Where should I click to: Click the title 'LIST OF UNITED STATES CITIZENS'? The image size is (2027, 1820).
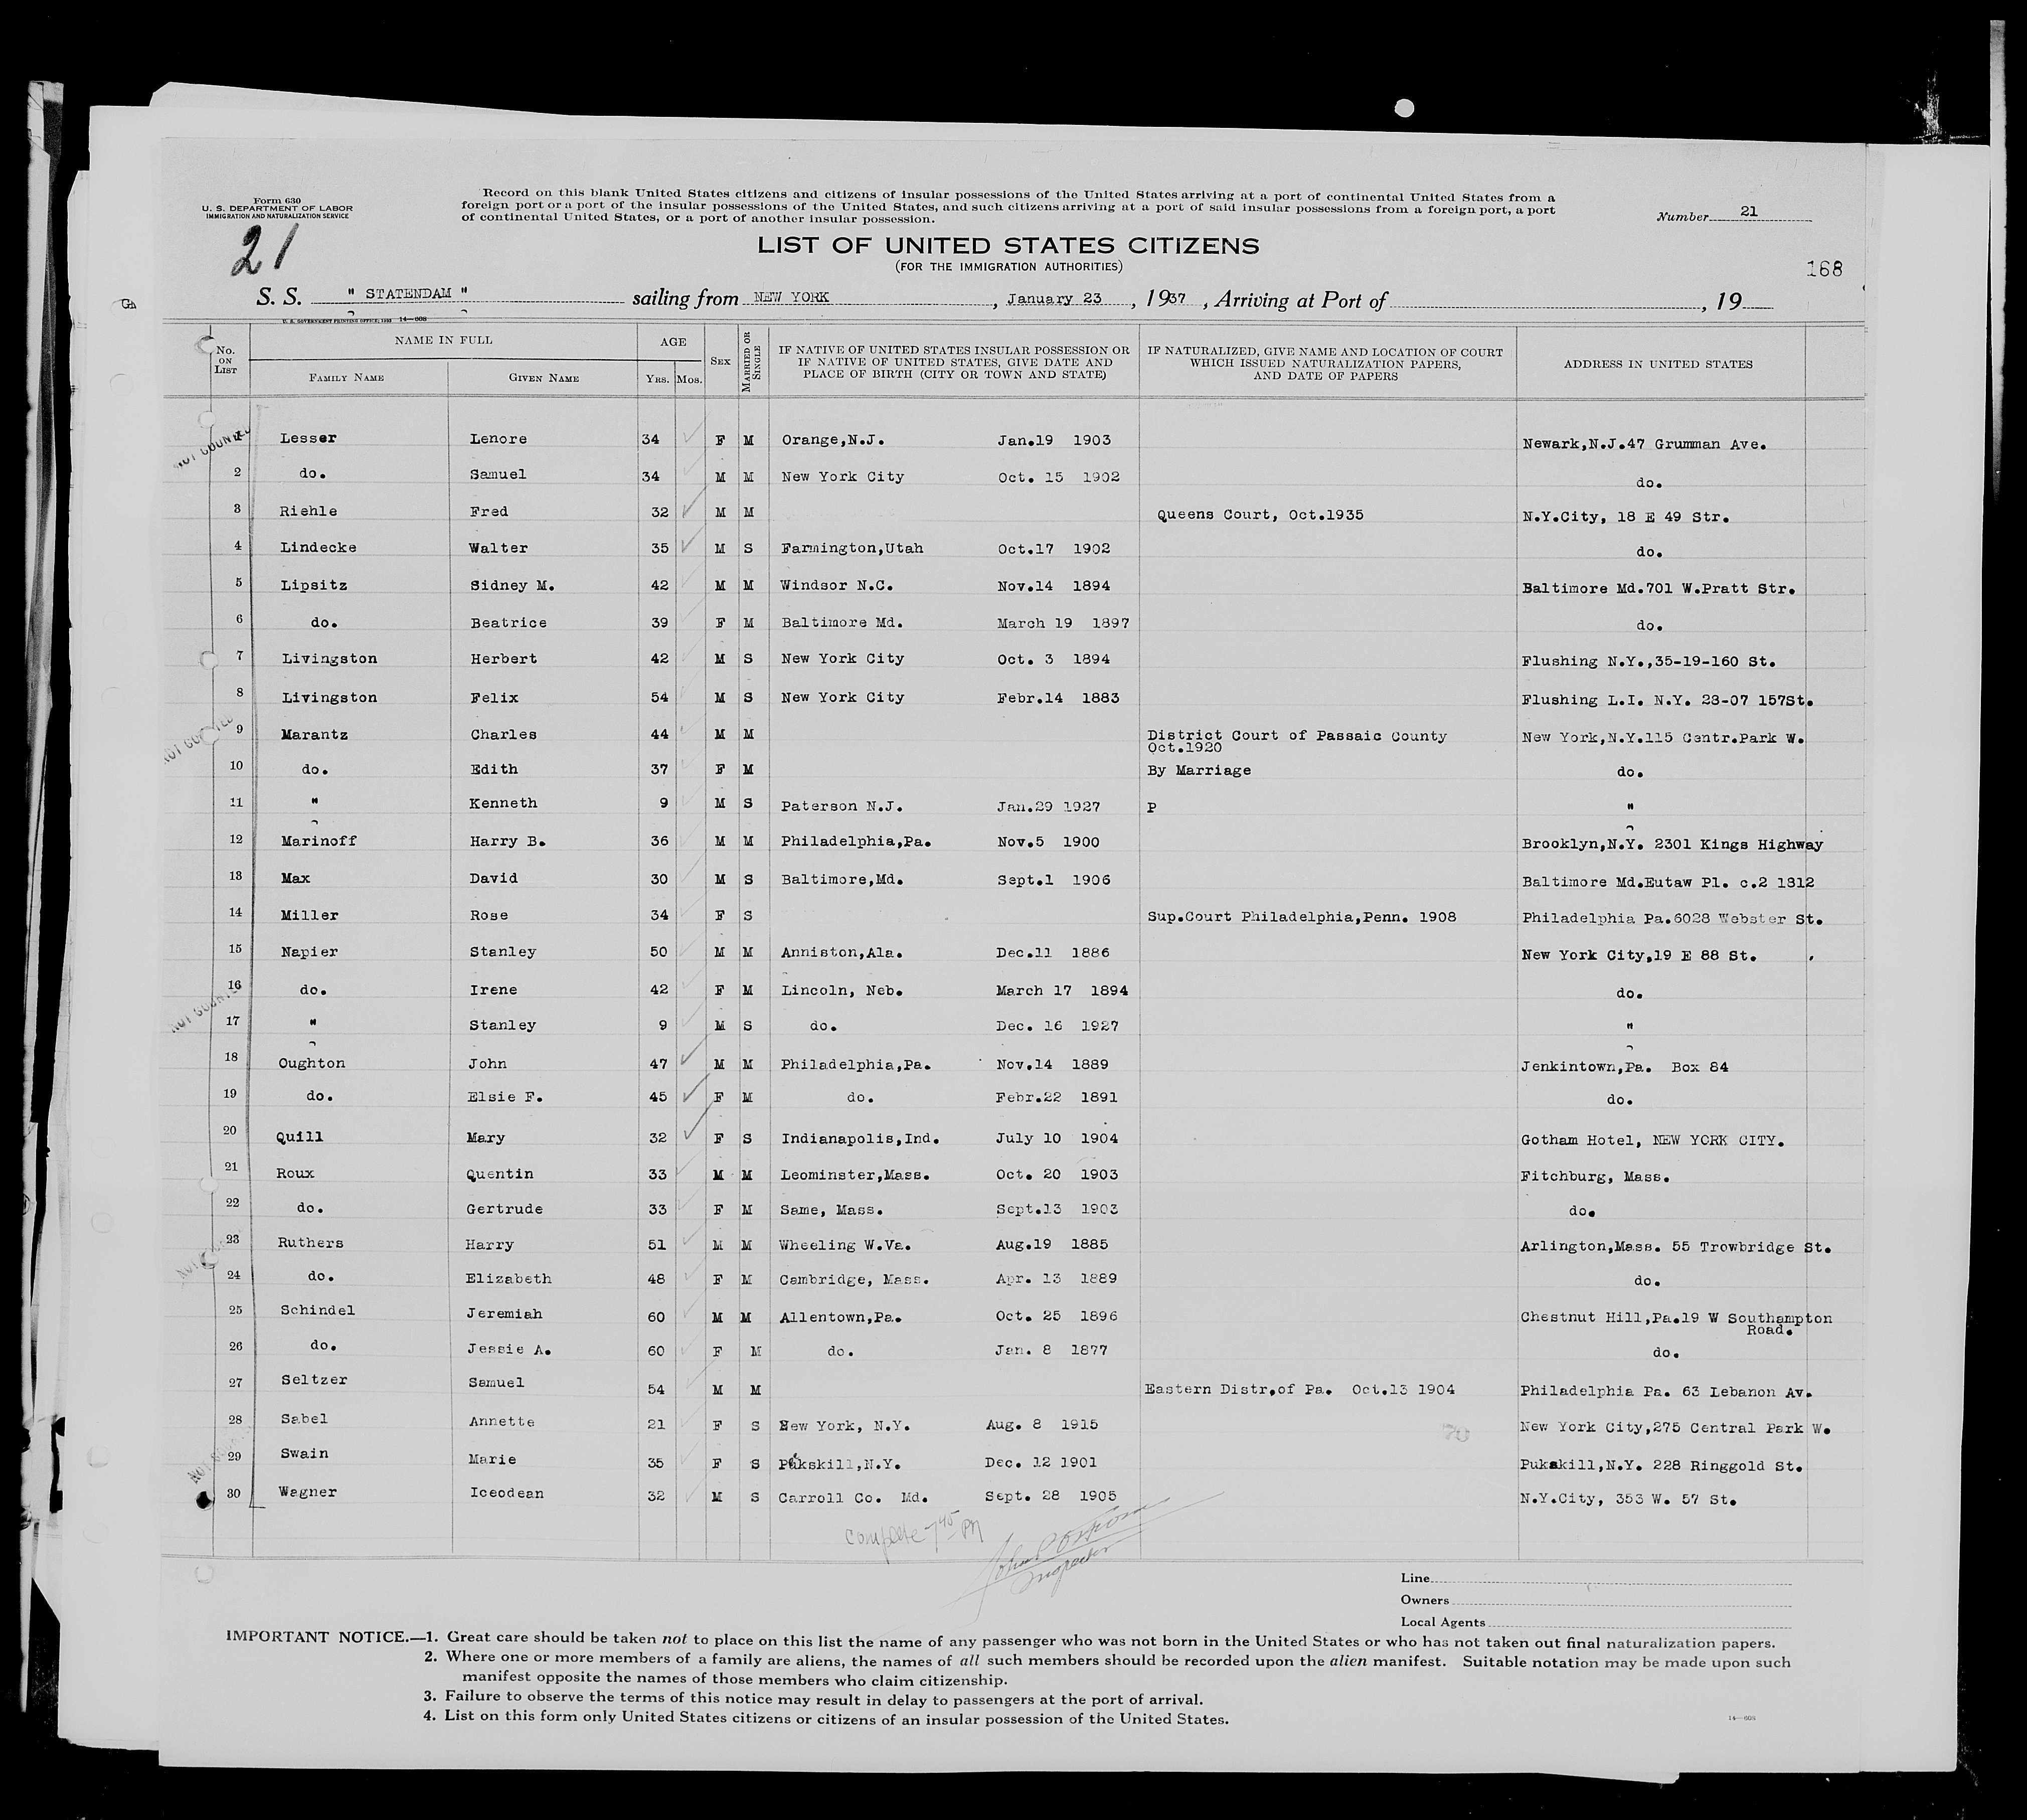click(x=1008, y=245)
